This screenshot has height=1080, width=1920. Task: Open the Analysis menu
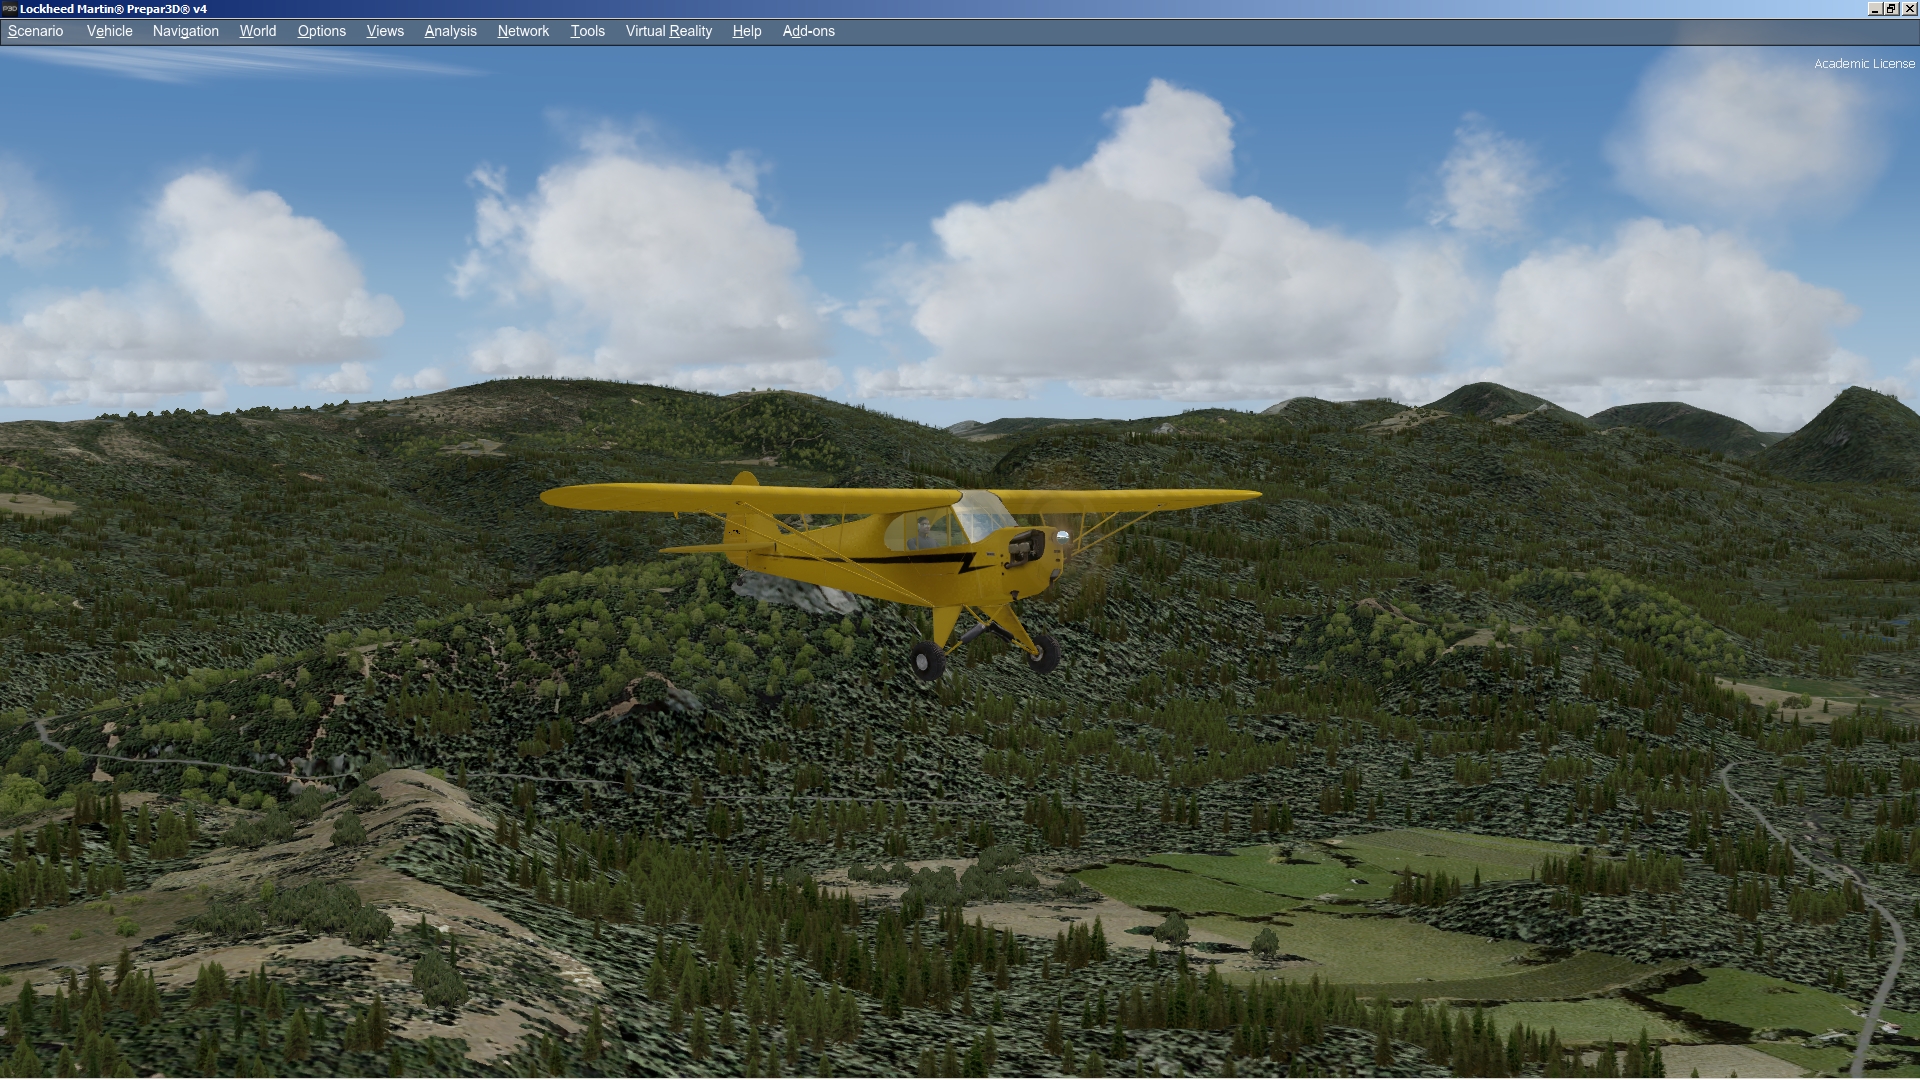[450, 31]
